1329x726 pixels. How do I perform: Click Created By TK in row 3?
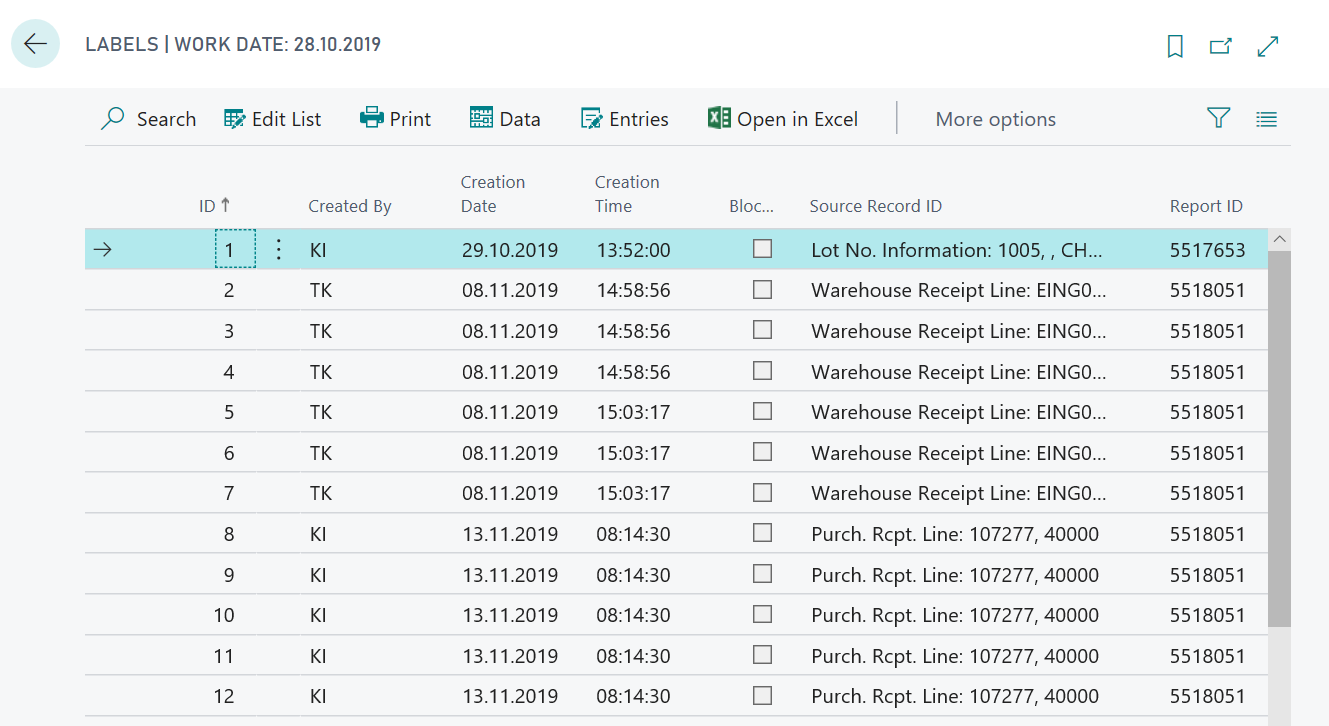coord(320,331)
